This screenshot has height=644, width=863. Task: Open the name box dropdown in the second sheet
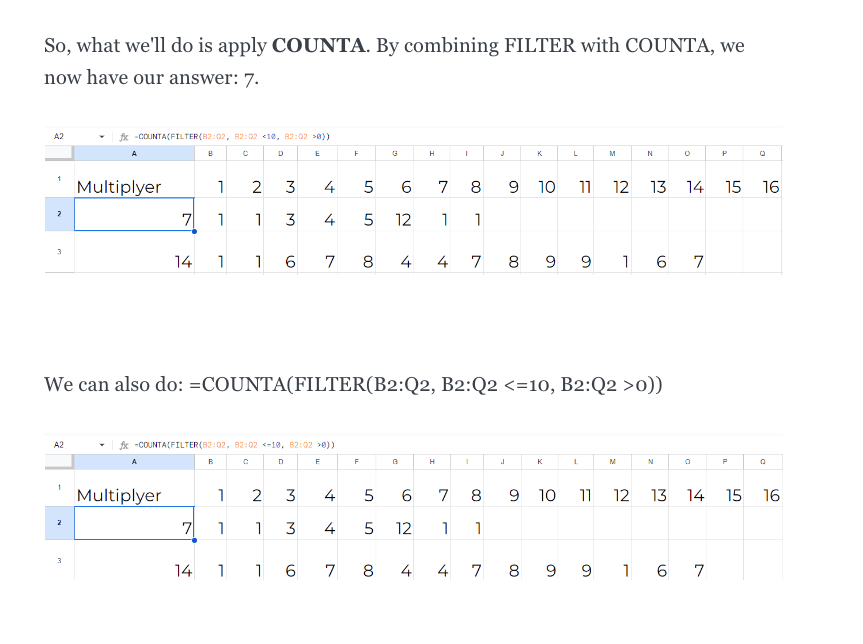tap(100, 444)
